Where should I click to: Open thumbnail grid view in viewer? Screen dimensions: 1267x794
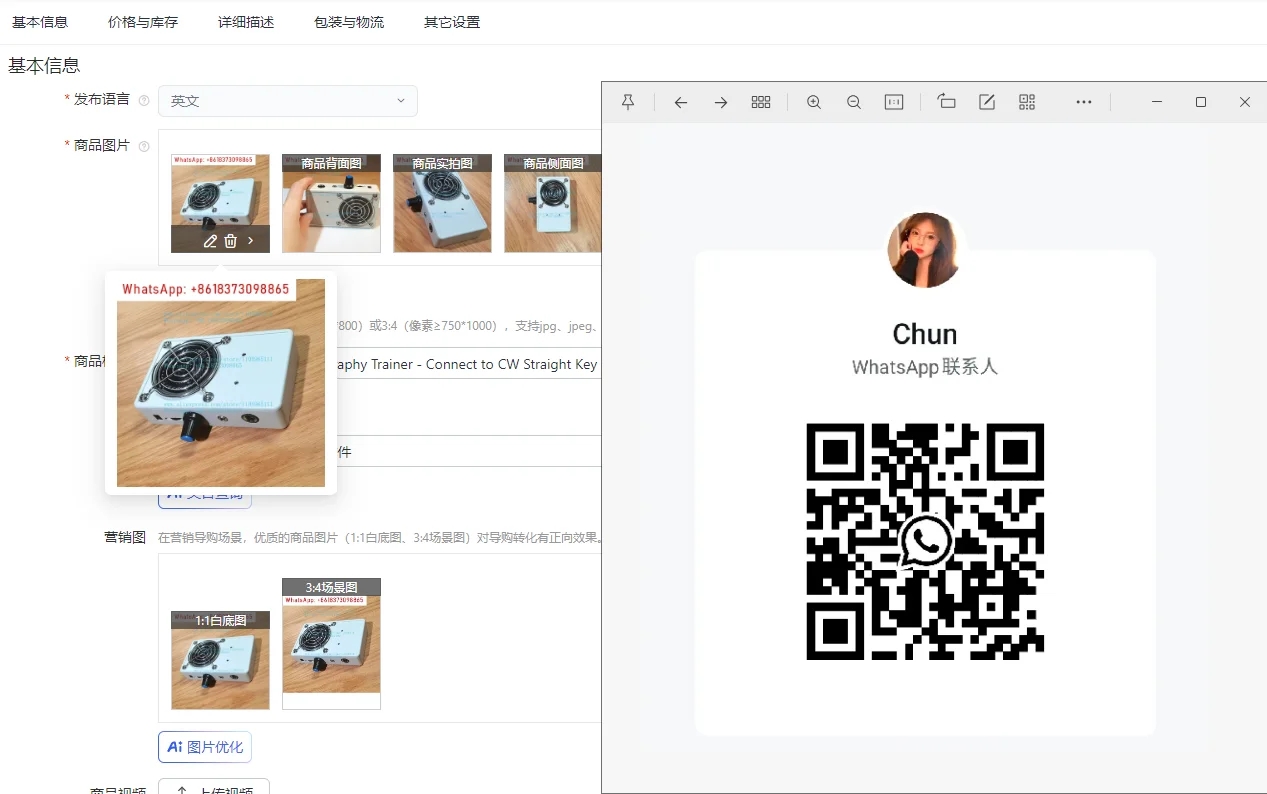[x=761, y=102]
